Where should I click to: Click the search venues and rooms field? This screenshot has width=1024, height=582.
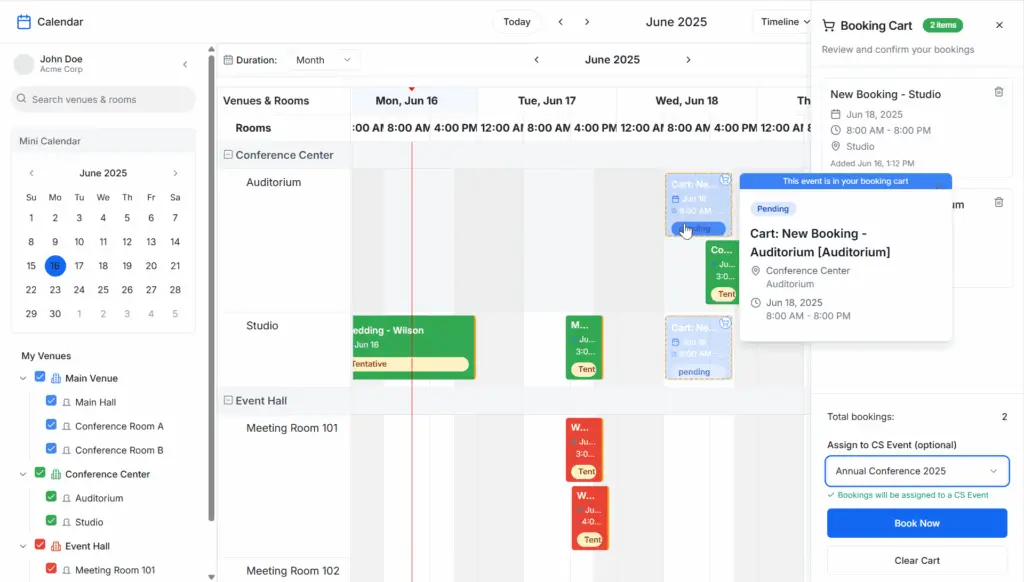[103, 99]
